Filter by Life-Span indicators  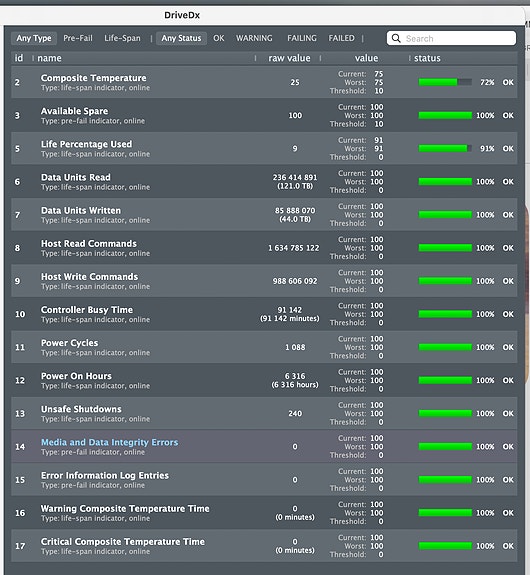[x=122, y=38]
